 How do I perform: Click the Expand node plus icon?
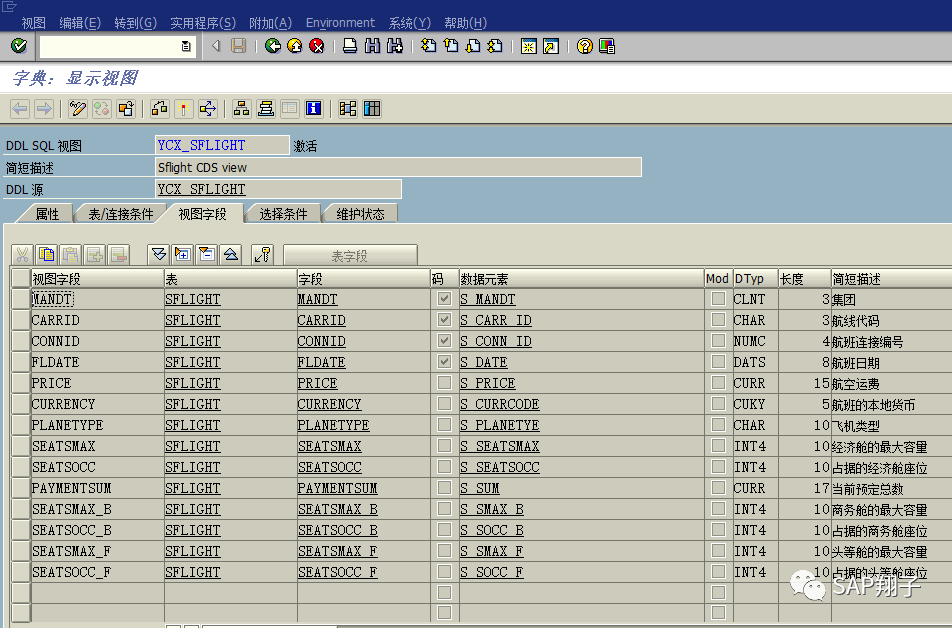pos(182,254)
